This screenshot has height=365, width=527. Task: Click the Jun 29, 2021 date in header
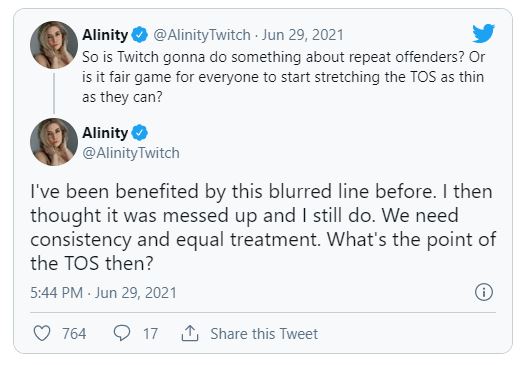303,35
